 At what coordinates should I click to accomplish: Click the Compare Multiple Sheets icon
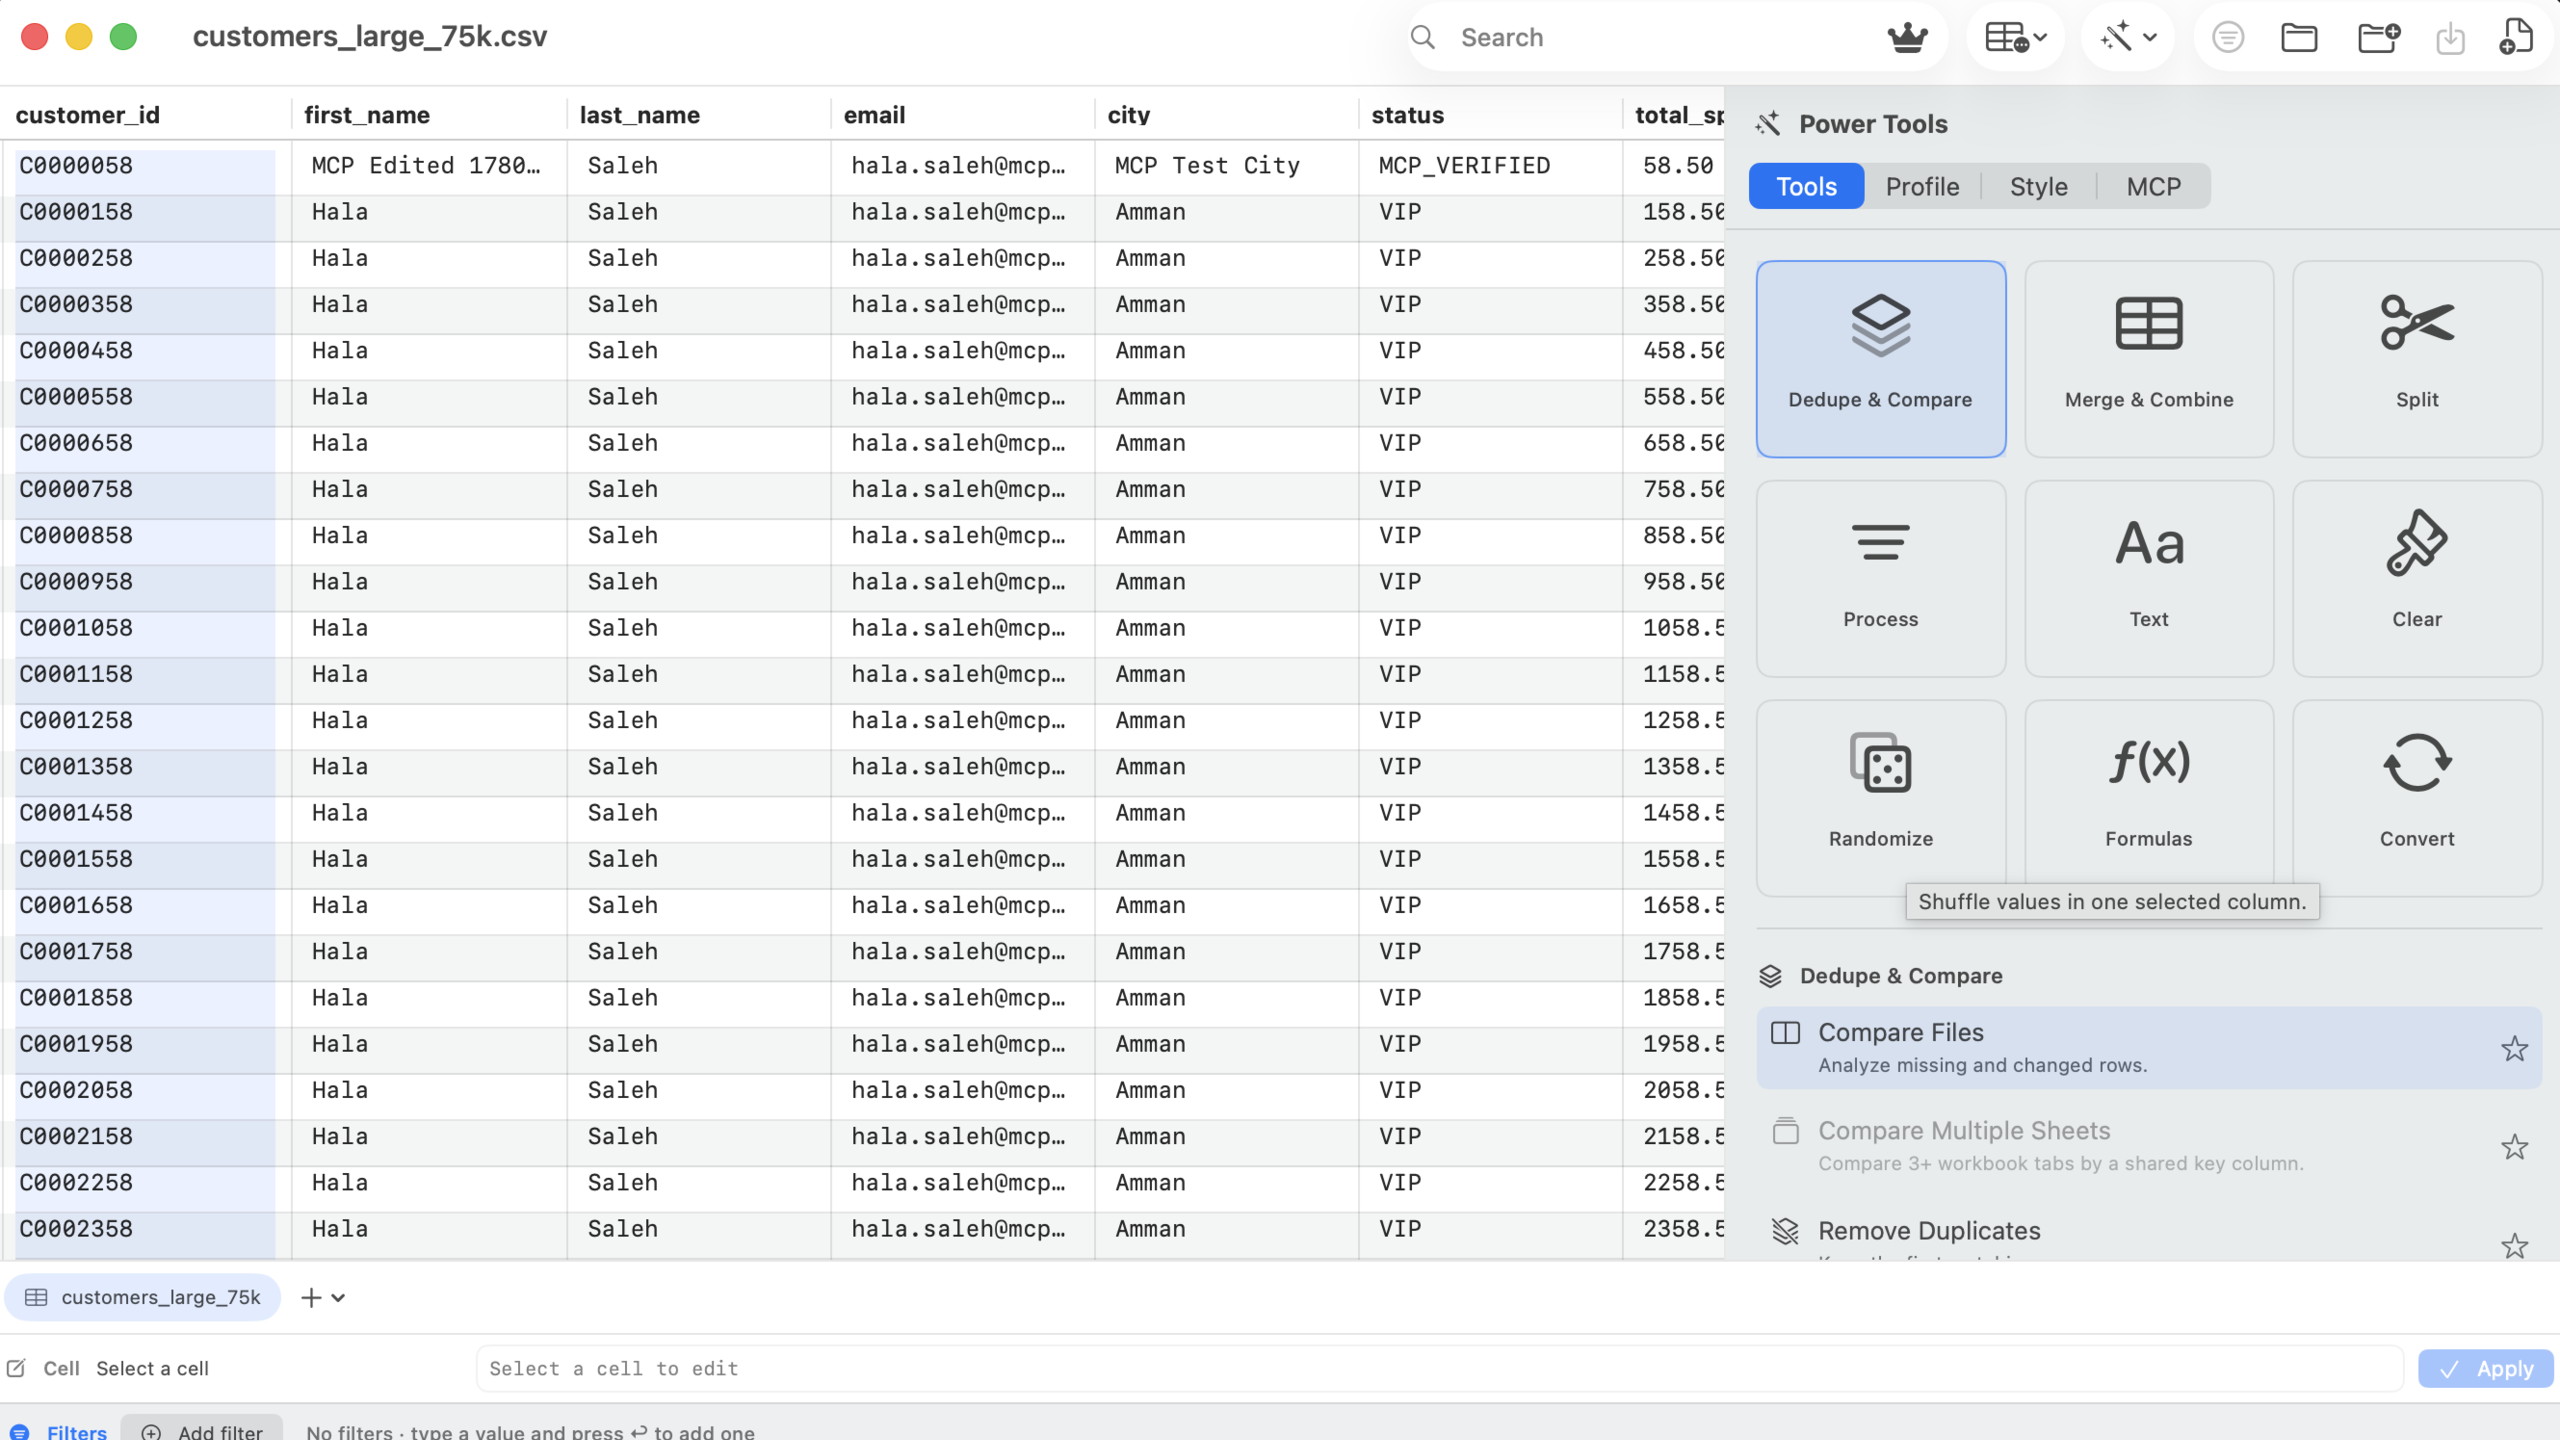click(x=1785, y=1131)
